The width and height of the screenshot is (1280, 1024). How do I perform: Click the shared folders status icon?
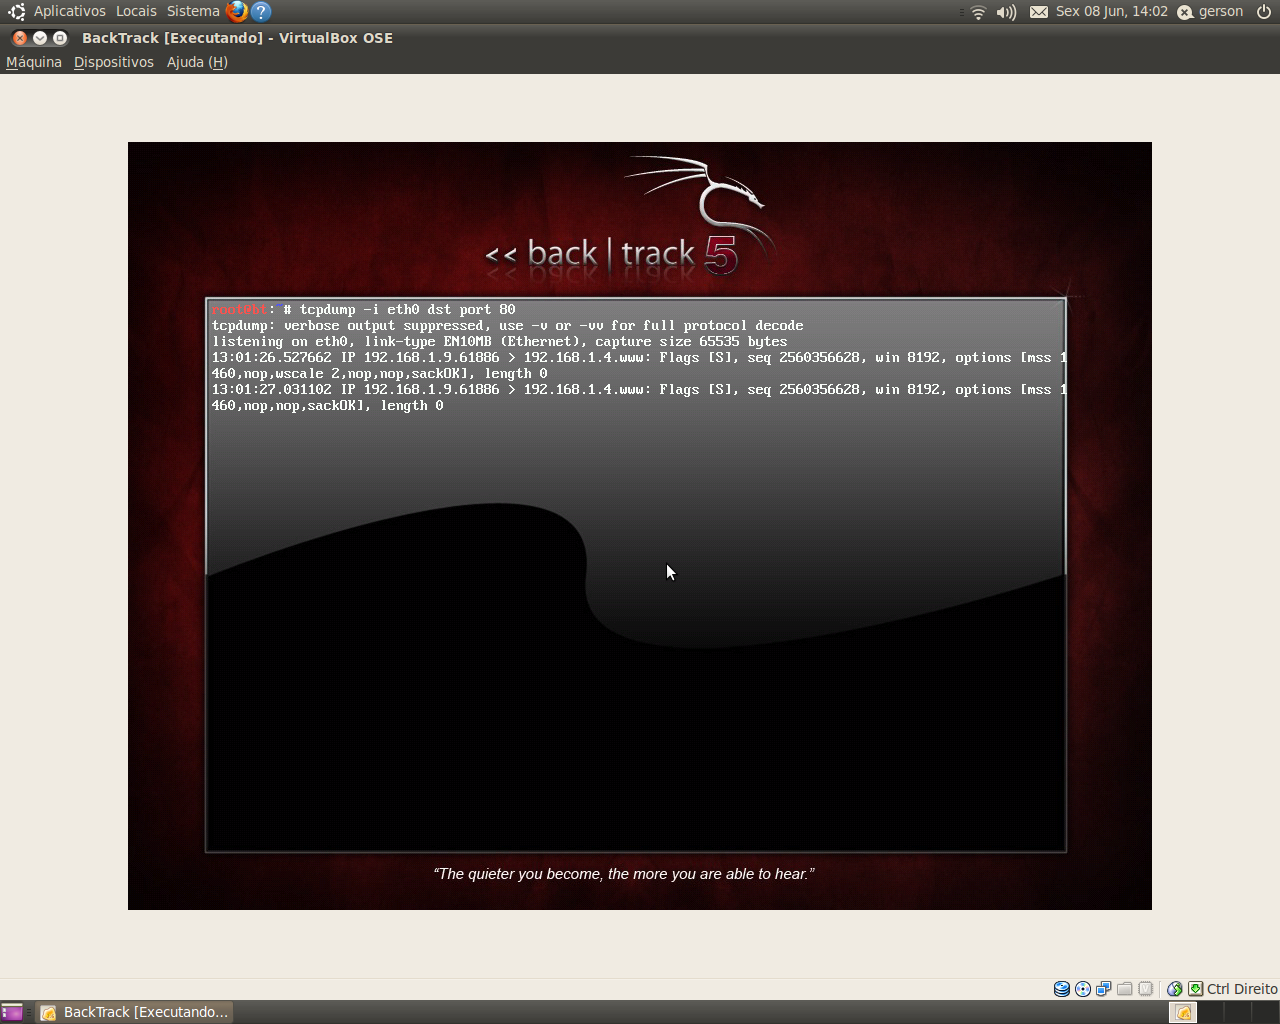pos(1125,989)
